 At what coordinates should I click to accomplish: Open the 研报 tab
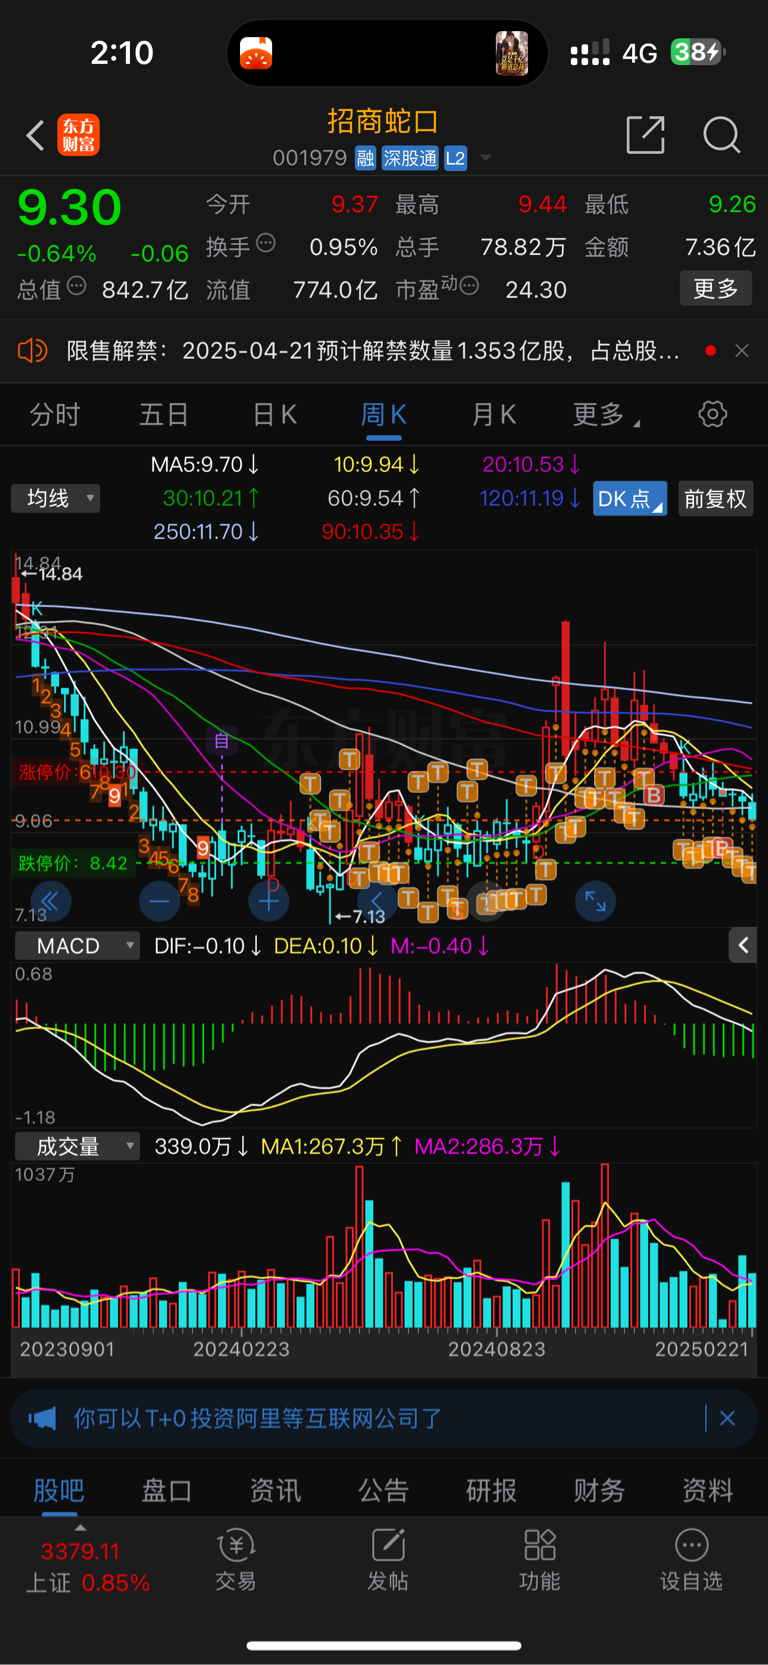[491, 1490]
